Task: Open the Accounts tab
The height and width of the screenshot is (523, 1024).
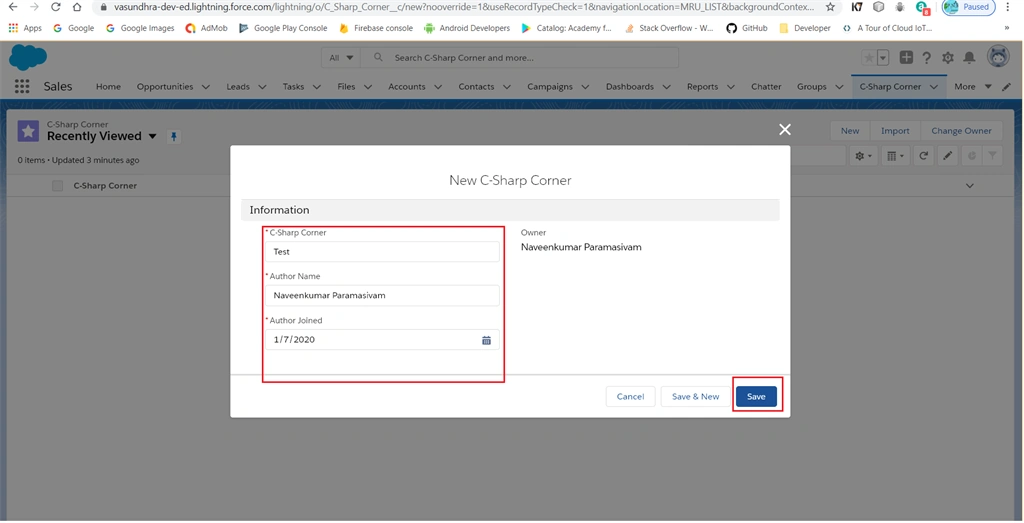Action: click(x=406, y=86)
